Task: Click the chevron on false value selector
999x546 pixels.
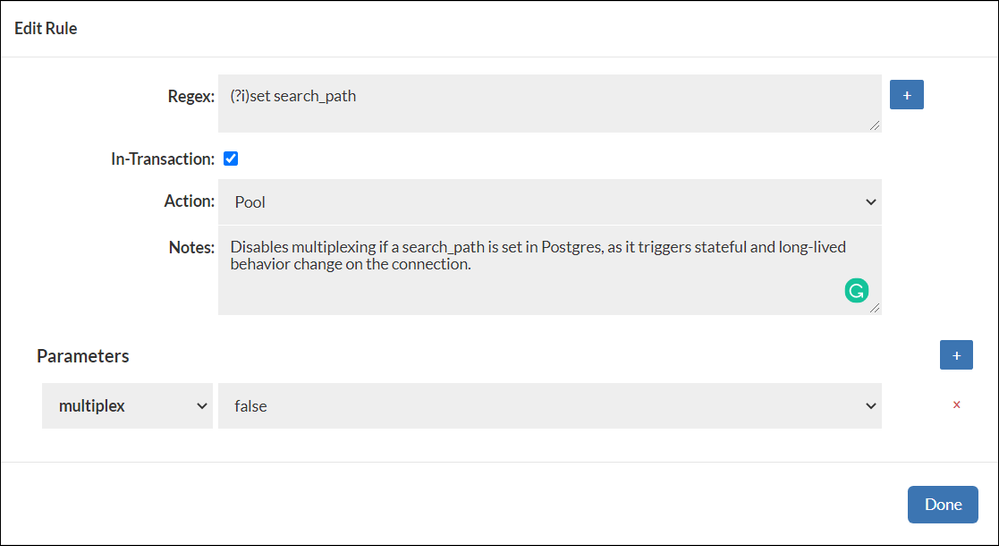Action: click(870, 406)
